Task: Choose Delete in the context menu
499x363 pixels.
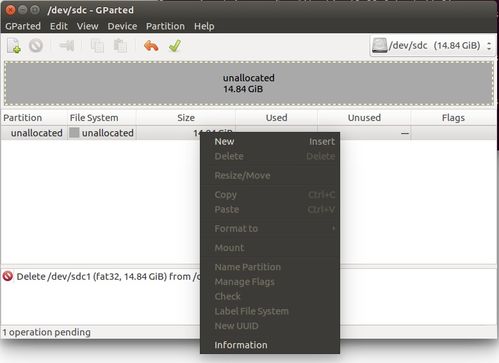Action: (270, 156)
